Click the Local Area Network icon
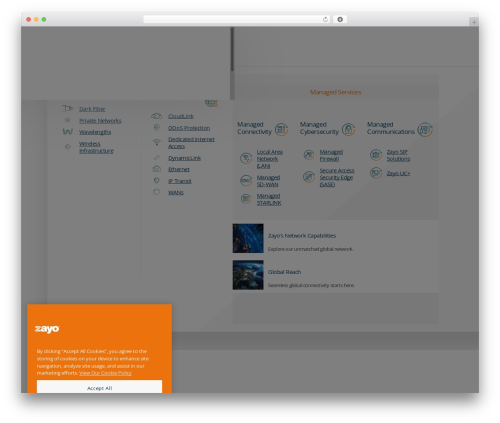Viewport: 500px width, 423px height. click(246, 158)
